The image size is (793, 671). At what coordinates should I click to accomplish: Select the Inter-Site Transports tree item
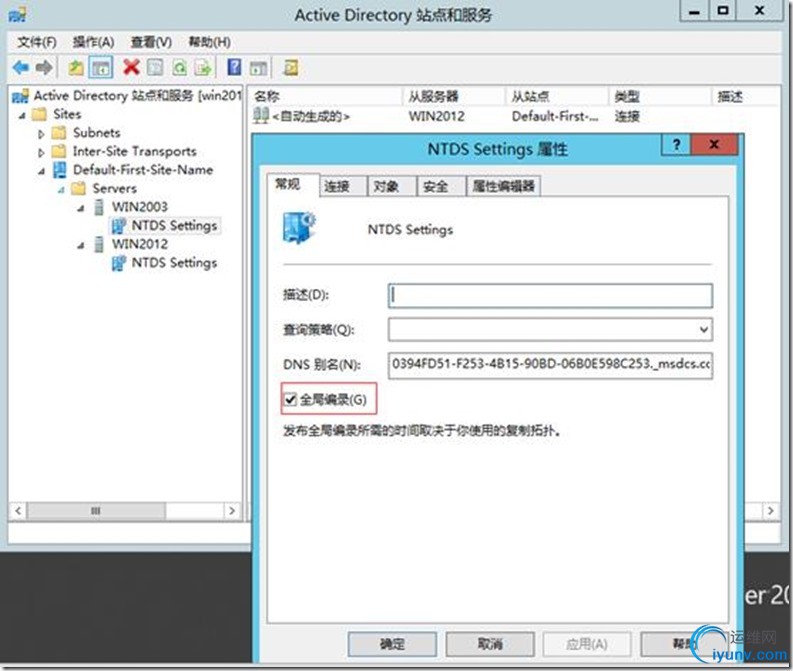point(135,151)
